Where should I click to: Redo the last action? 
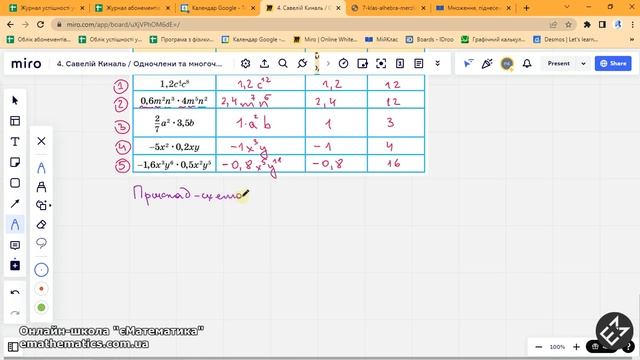[x=15, y=313]
